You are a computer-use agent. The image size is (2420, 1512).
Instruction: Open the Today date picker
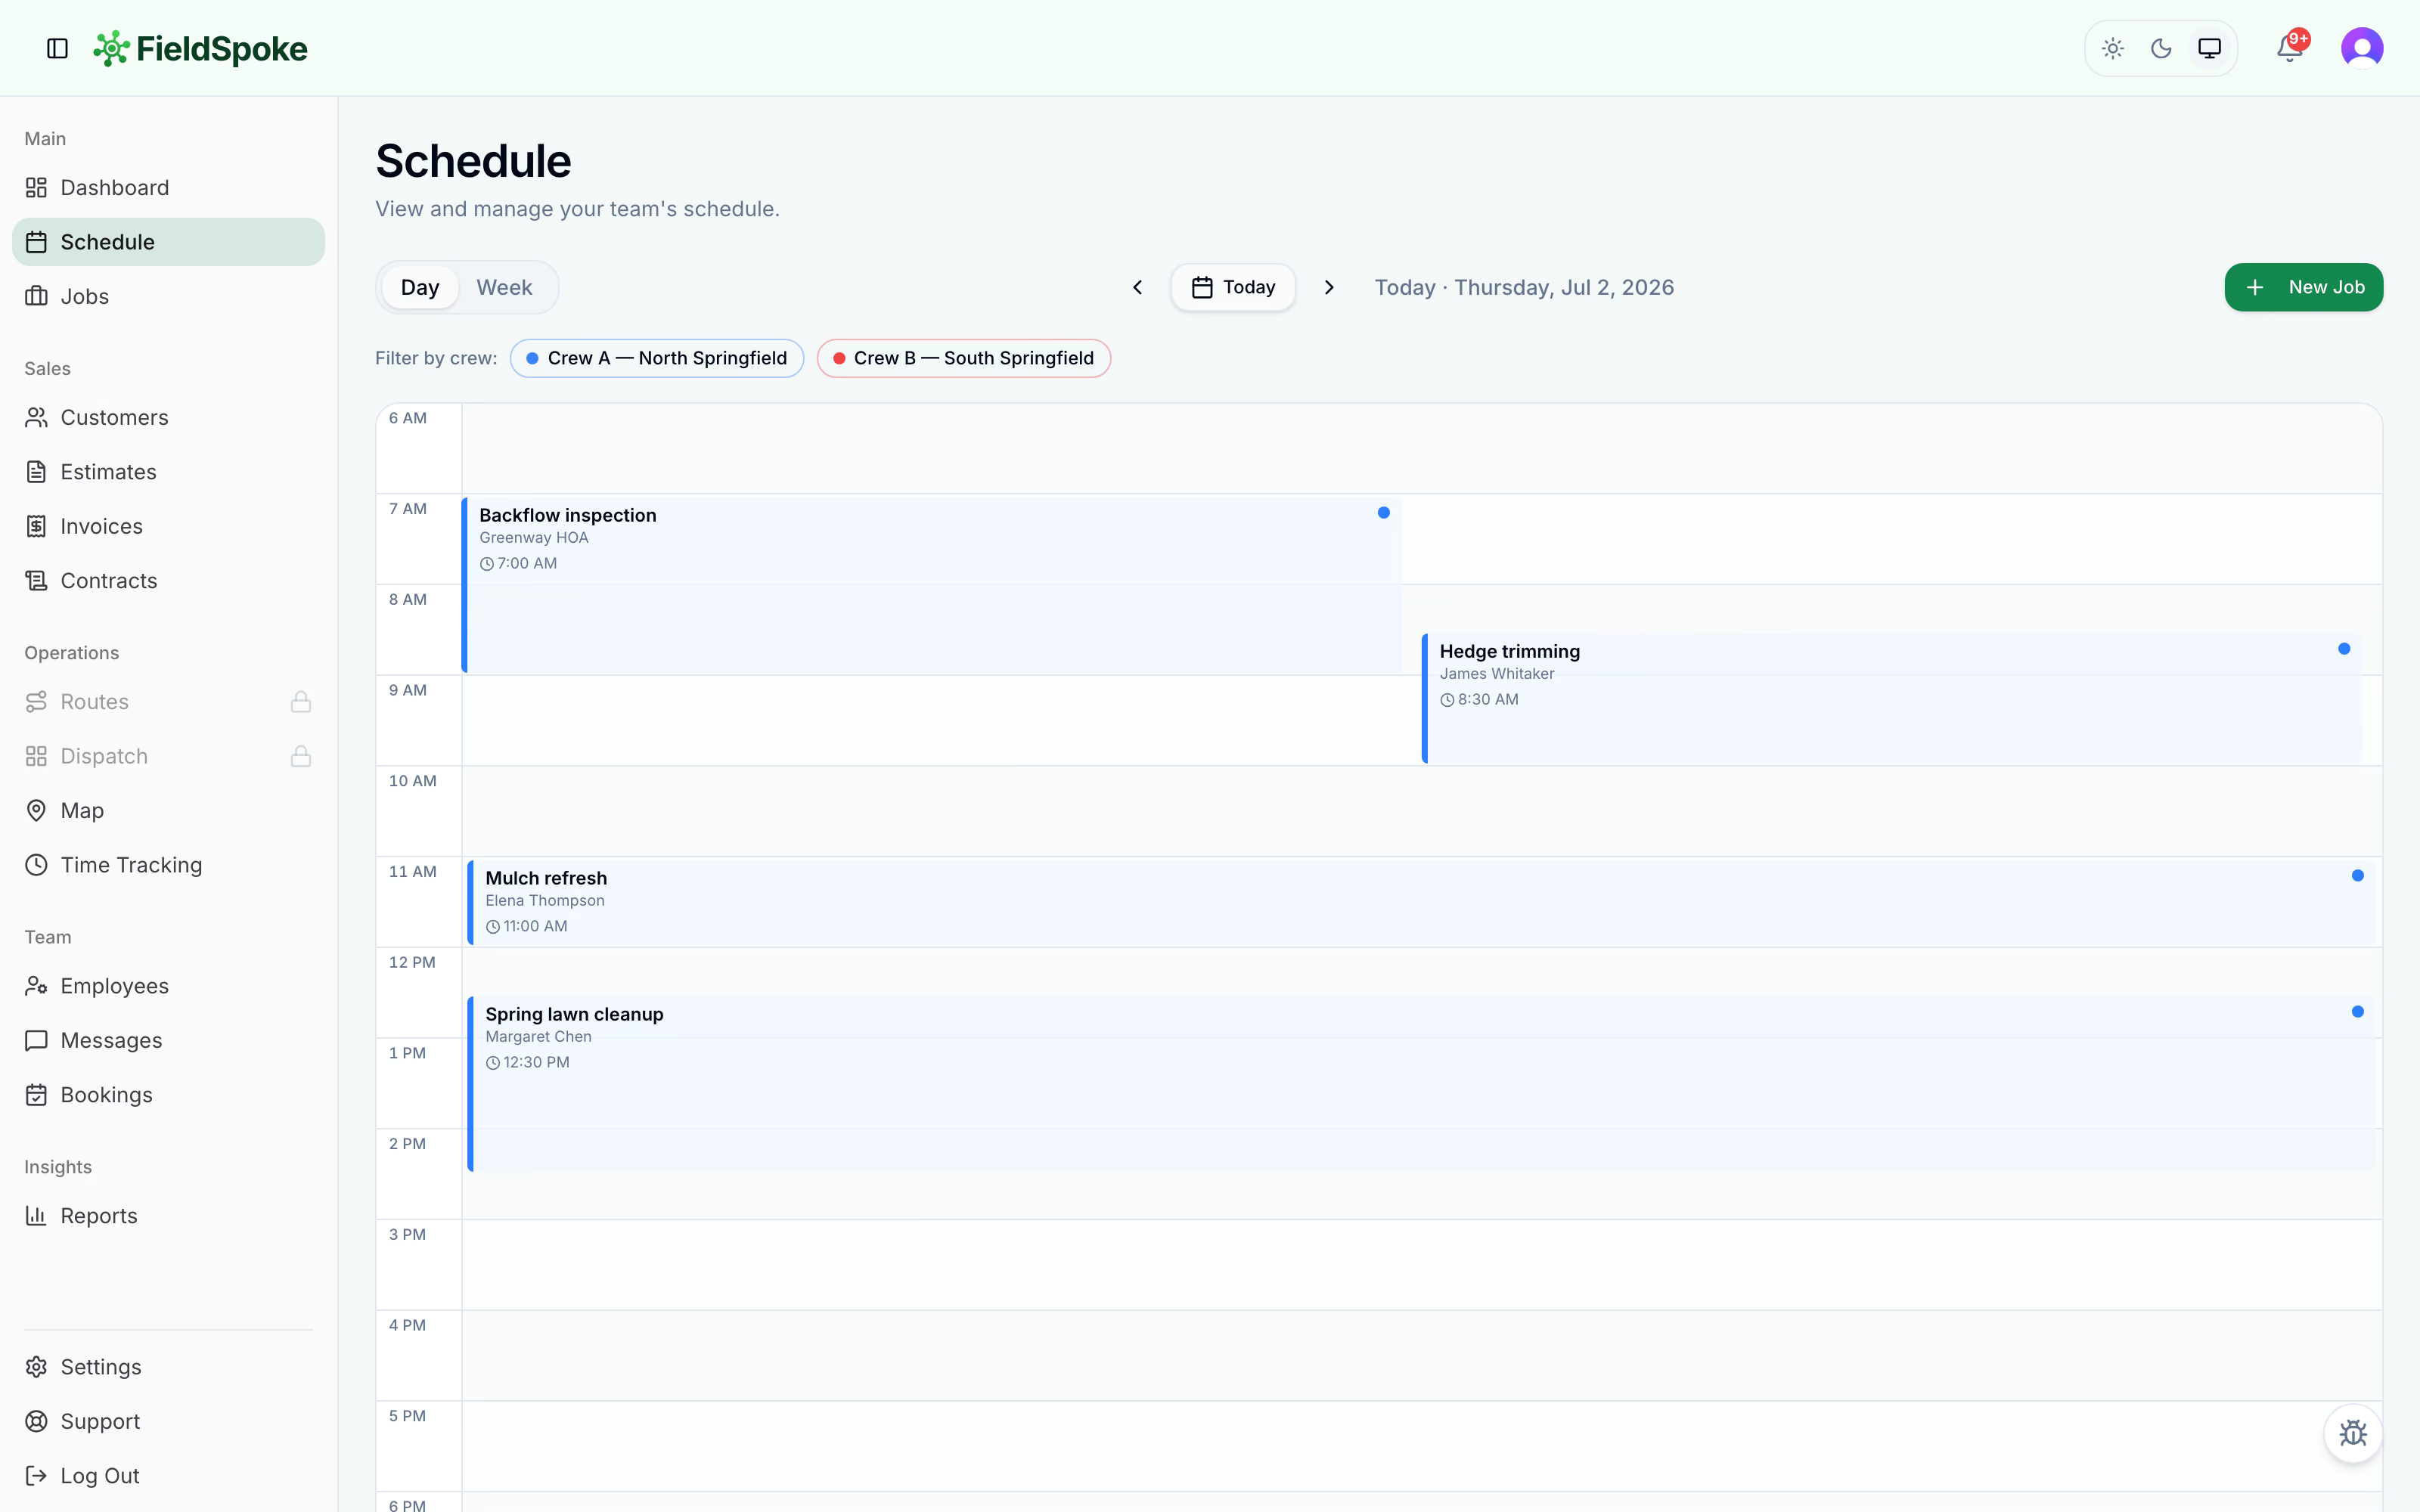(x=1233, y=288)
